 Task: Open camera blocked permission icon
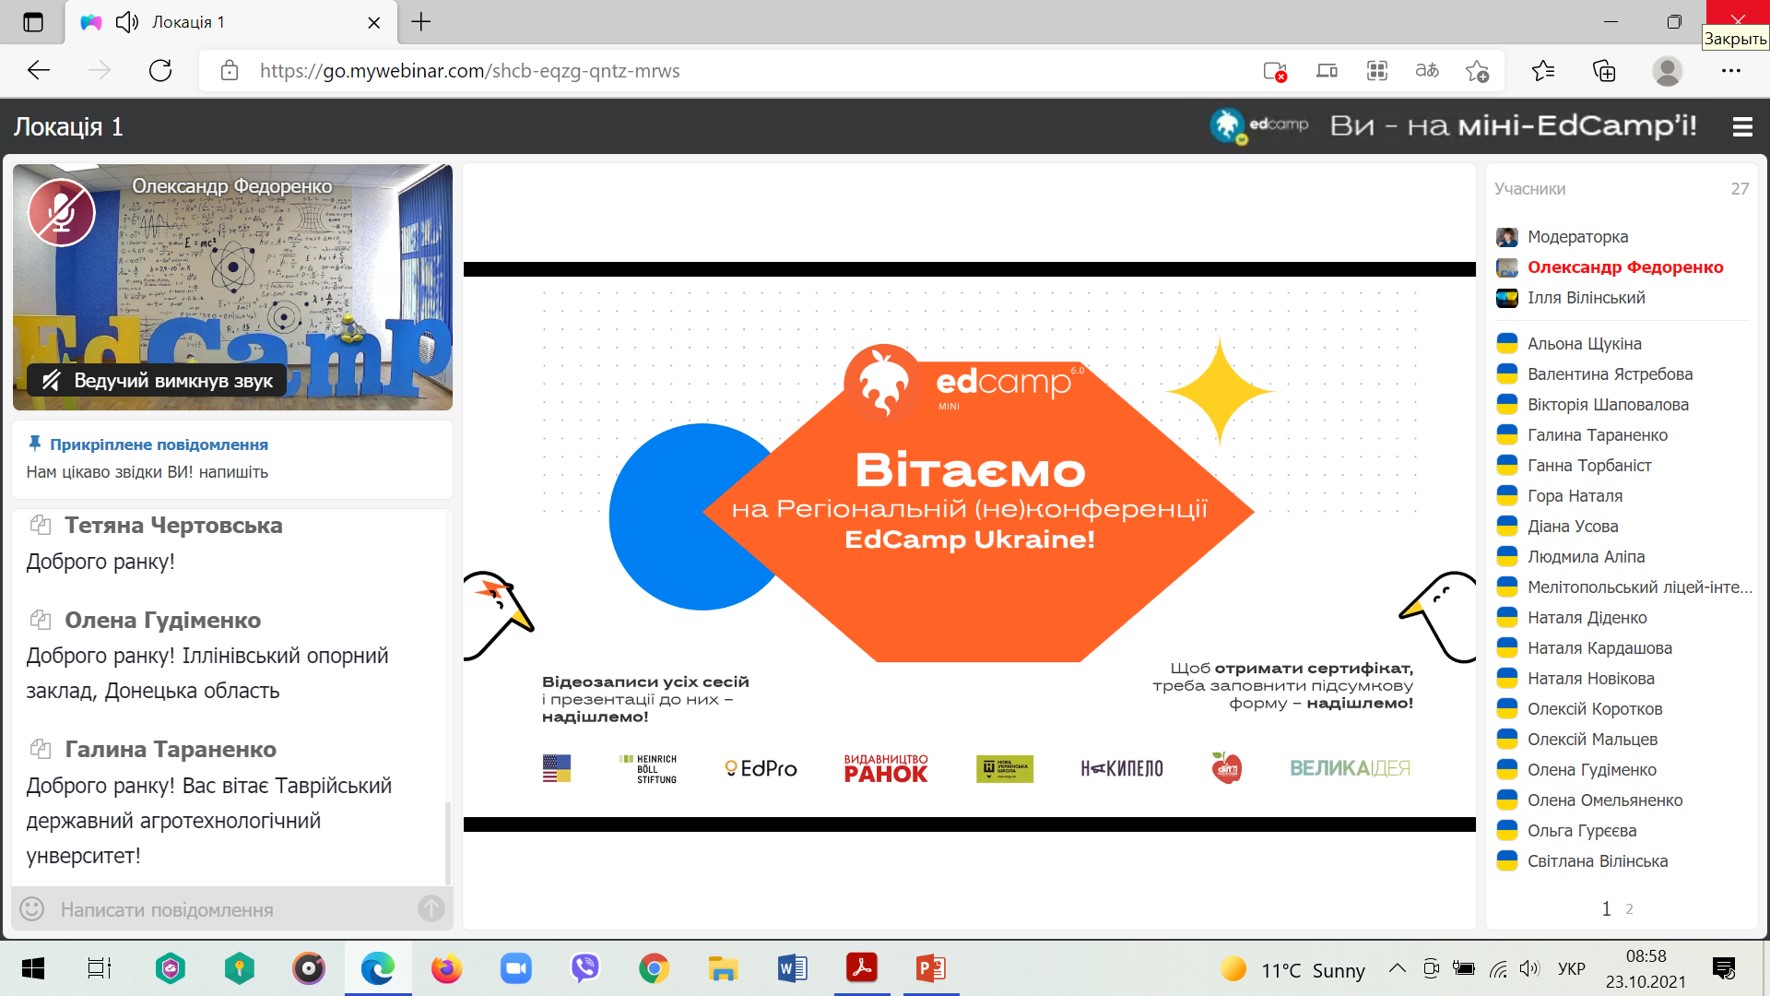[1275, 71]
